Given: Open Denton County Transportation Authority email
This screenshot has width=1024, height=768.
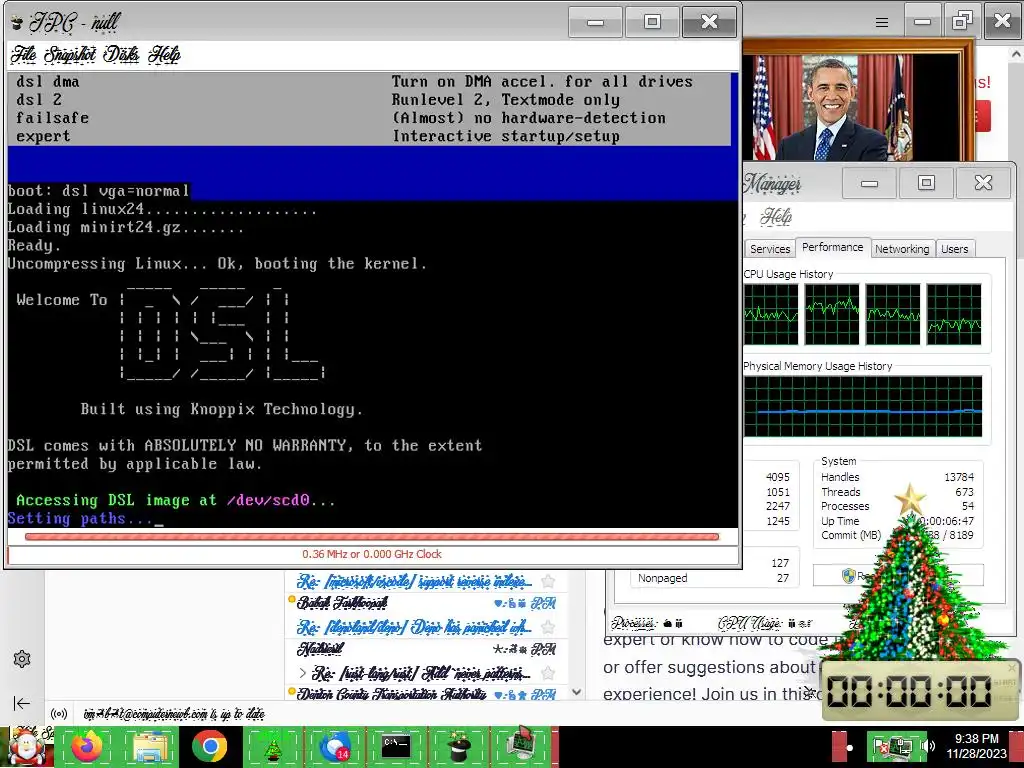Looking at the screenshot, I should pyautogui.click(x=392, y=694).
